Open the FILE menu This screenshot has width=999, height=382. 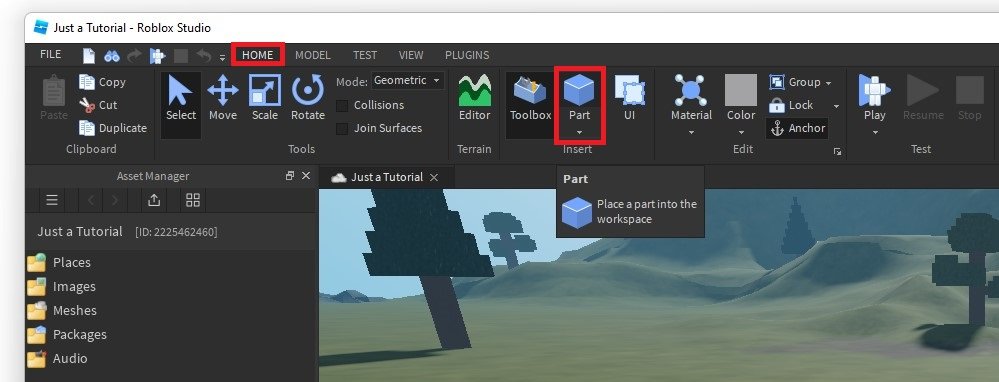point(50,55)
